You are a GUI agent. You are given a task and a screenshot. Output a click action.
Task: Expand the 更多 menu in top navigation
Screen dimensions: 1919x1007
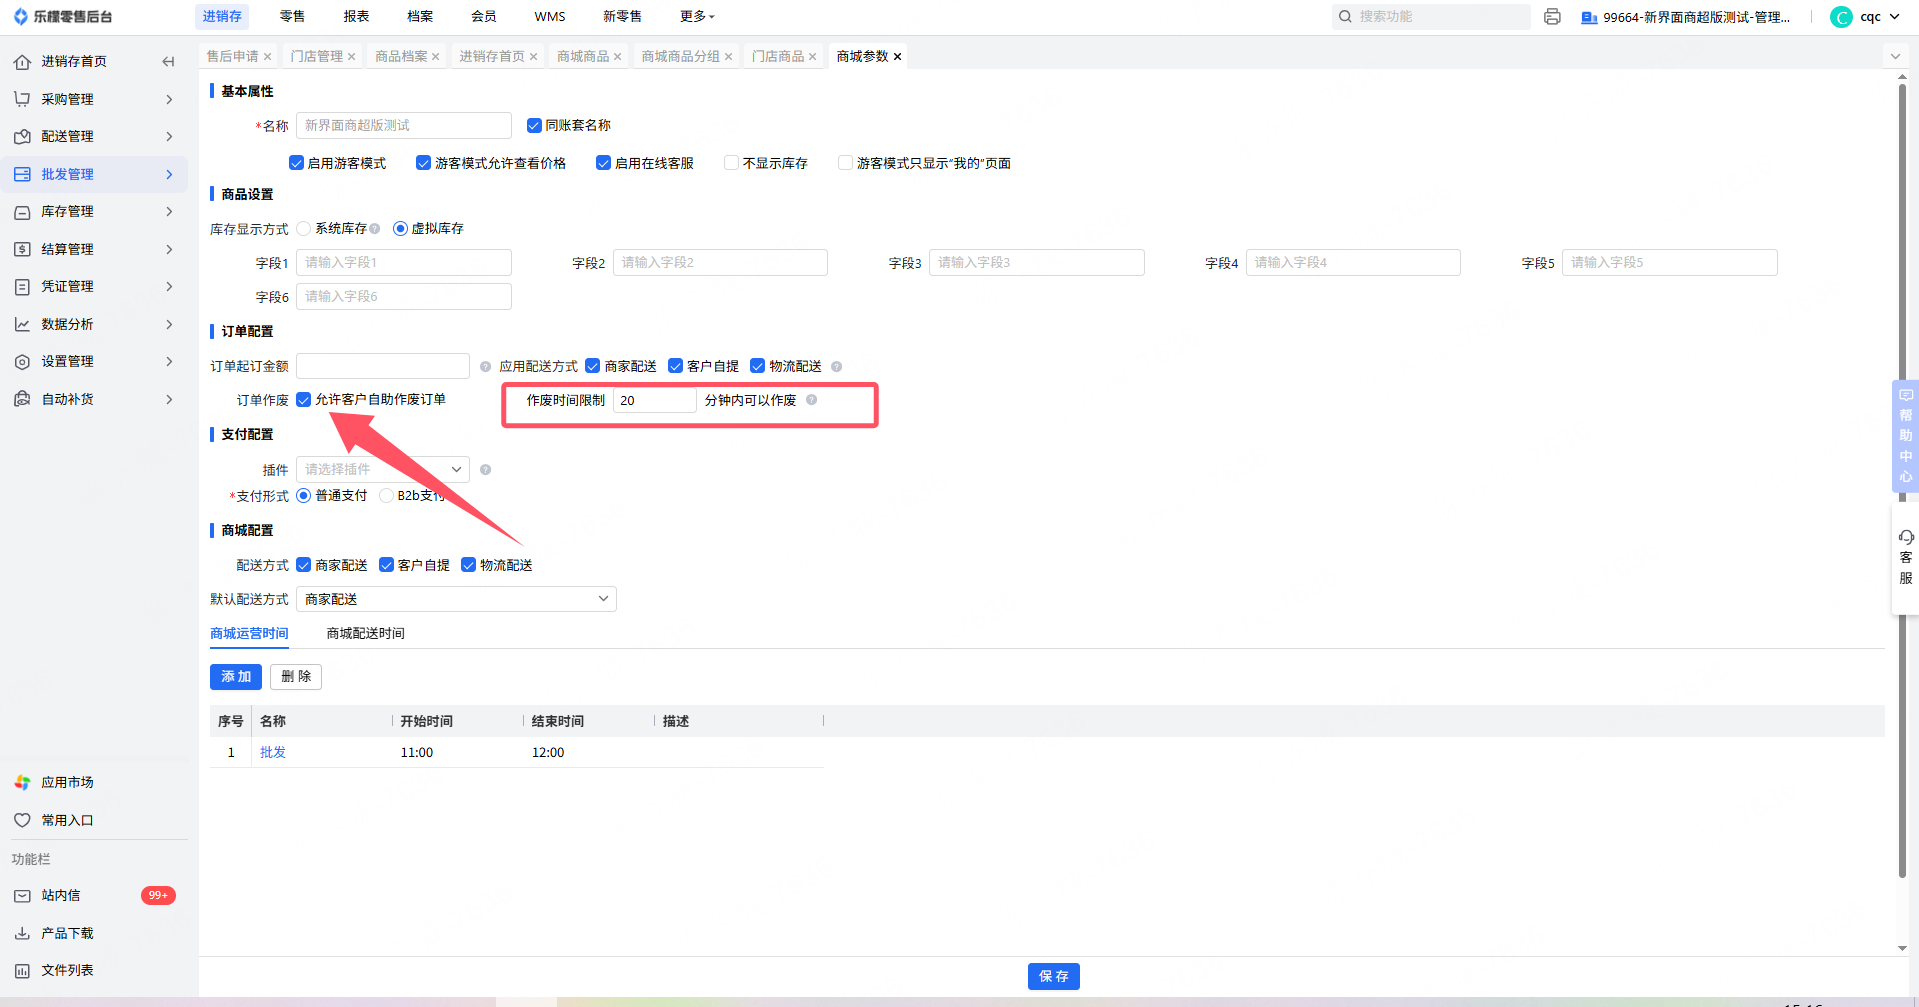click(697, 16)
